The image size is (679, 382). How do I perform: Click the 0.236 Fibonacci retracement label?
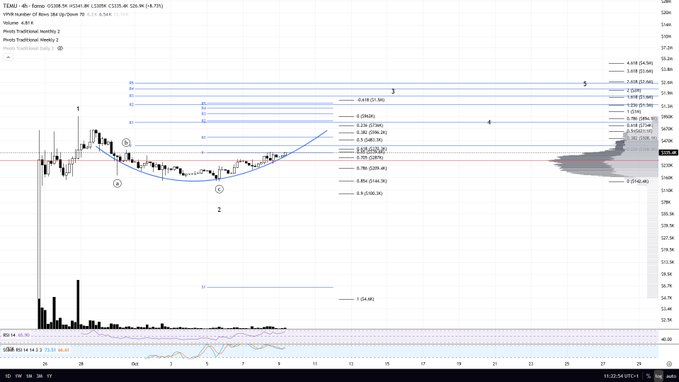[370, 126]
